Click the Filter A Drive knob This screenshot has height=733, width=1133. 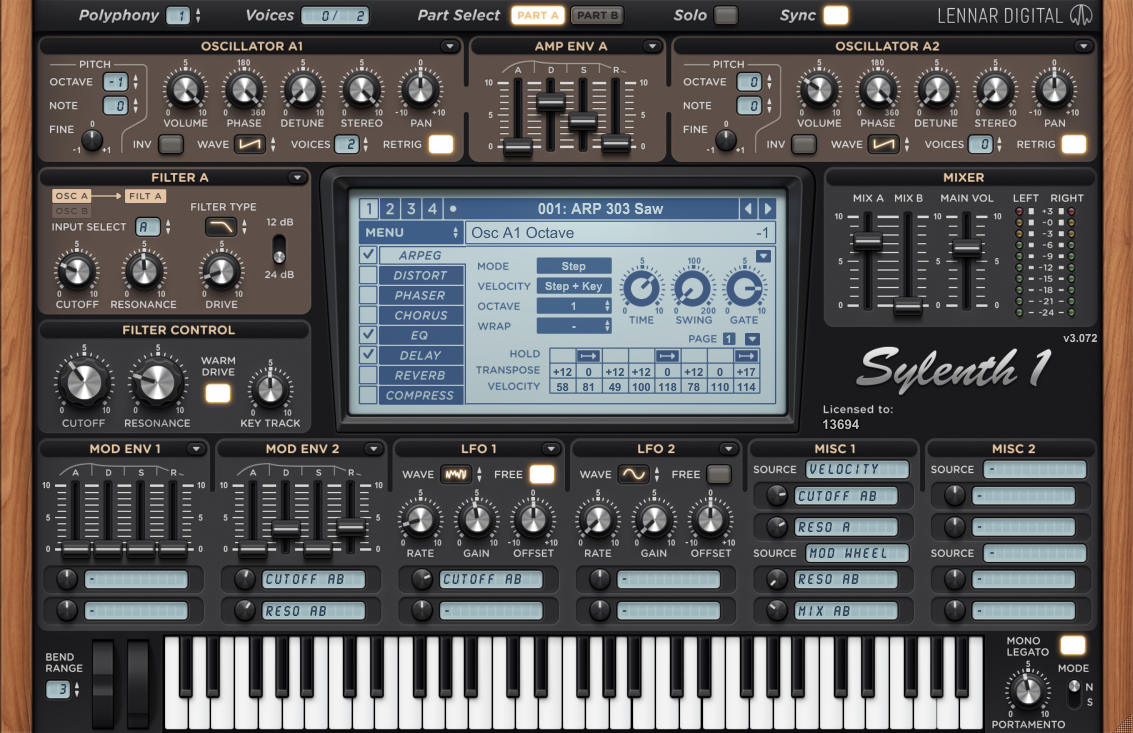click(221, 272)
